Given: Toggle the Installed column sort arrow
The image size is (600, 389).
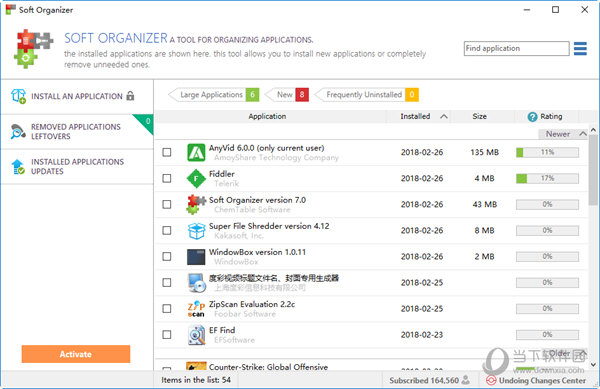Looking at the screenshot, I should [444, 116].
